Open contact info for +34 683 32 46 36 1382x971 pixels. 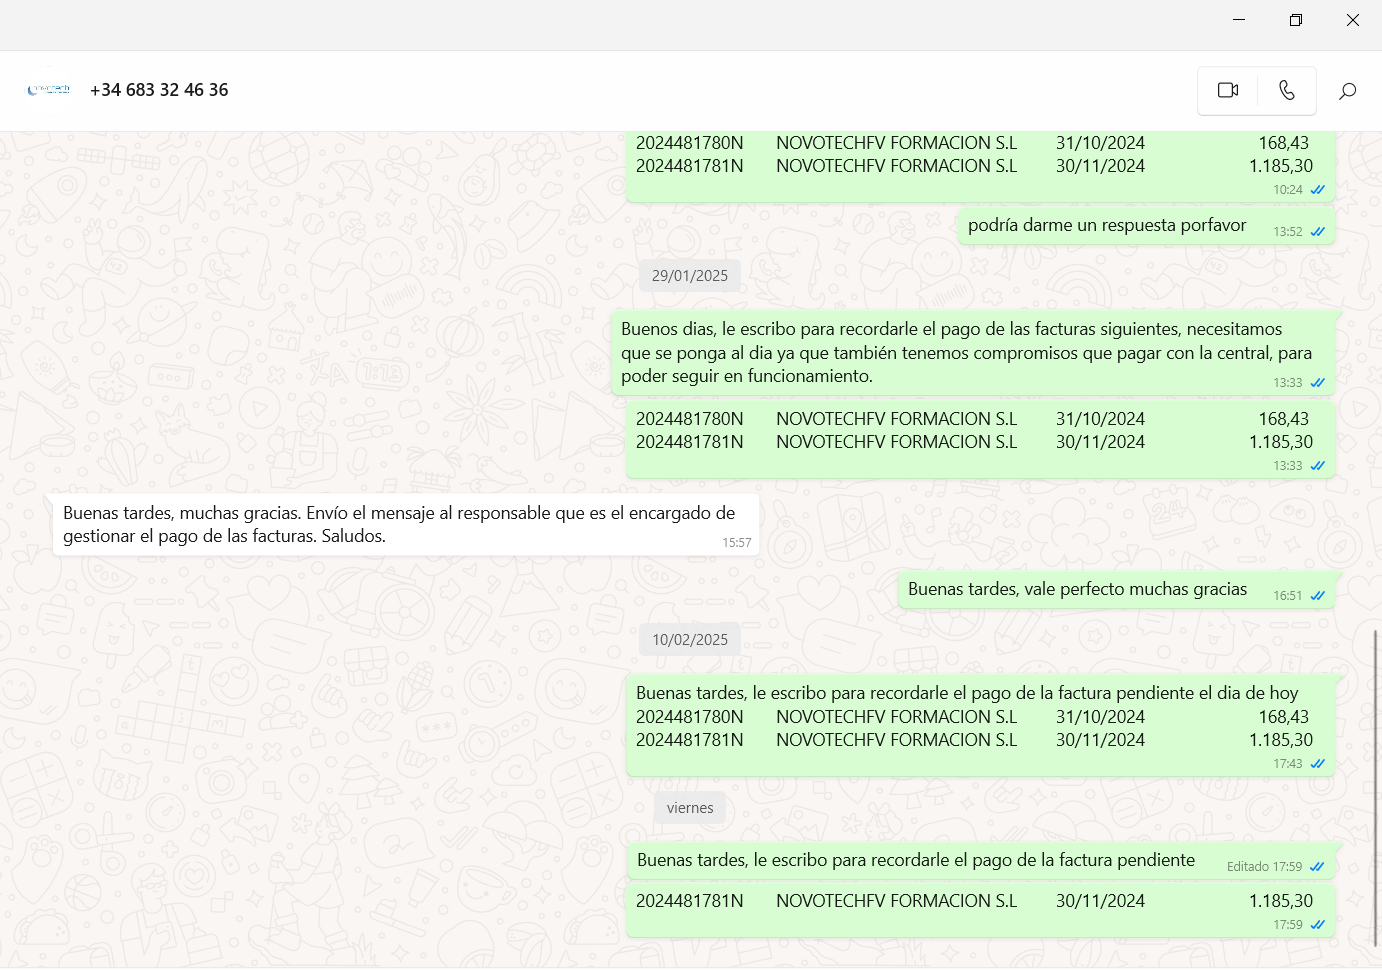click(x=159, y=90)
